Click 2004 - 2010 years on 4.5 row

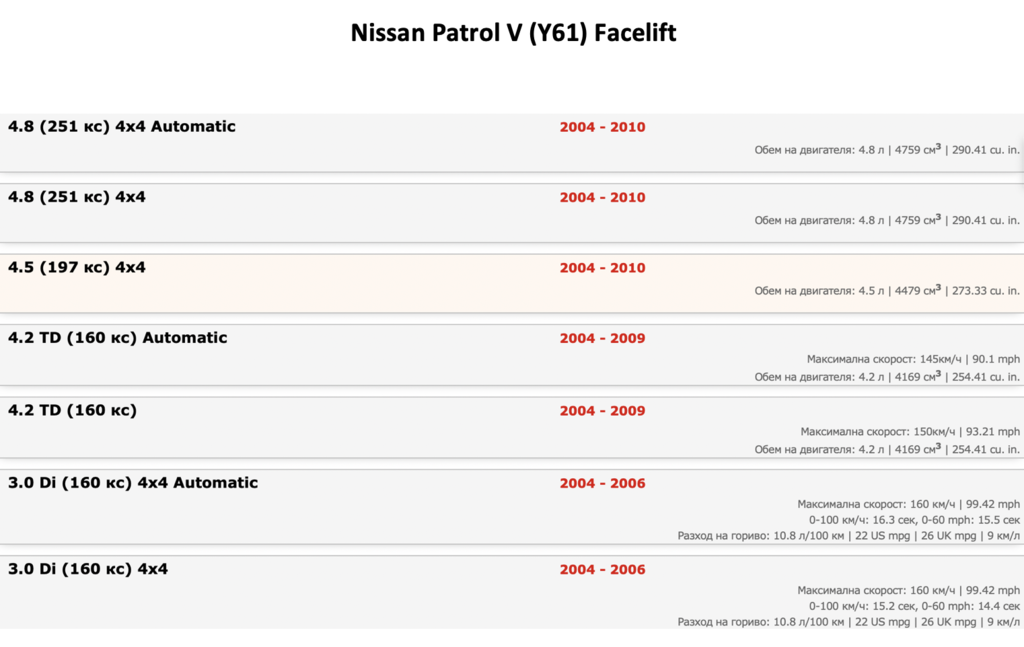click(x=602, y=268)
